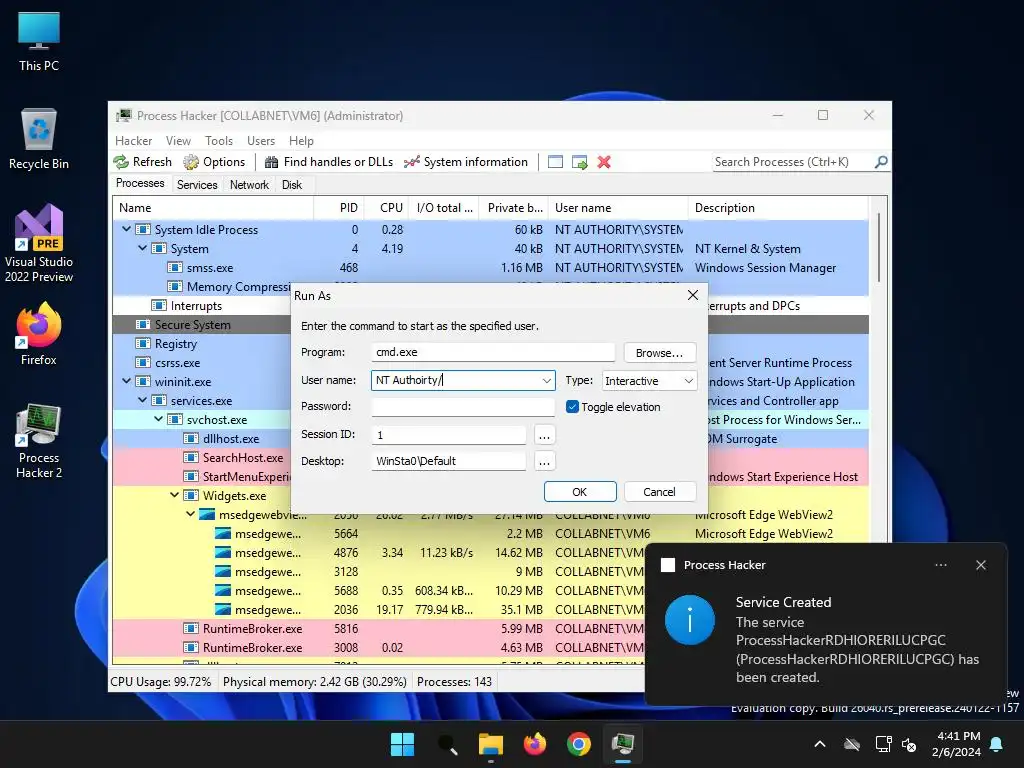The image size is (1024, 768).
Task: Click the Search Processes box
Action: point(793,162)
